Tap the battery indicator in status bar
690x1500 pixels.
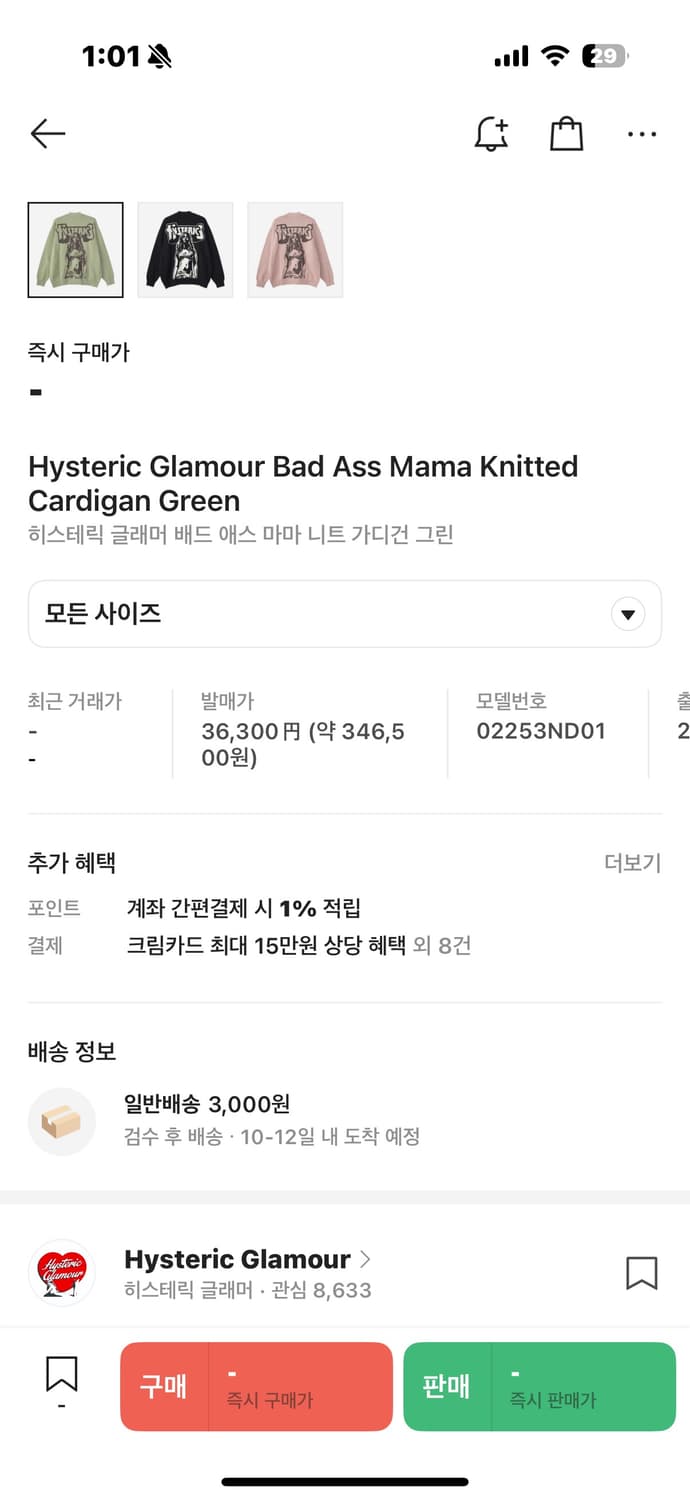tap(604, 57)
